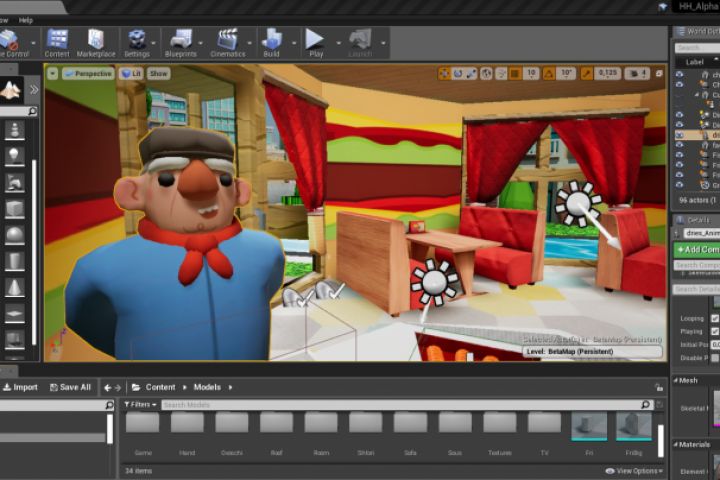Open the grid snap size 10 dropdown
Screen dimensions: 720x480
pyautogui.click(x=531, y=73)
